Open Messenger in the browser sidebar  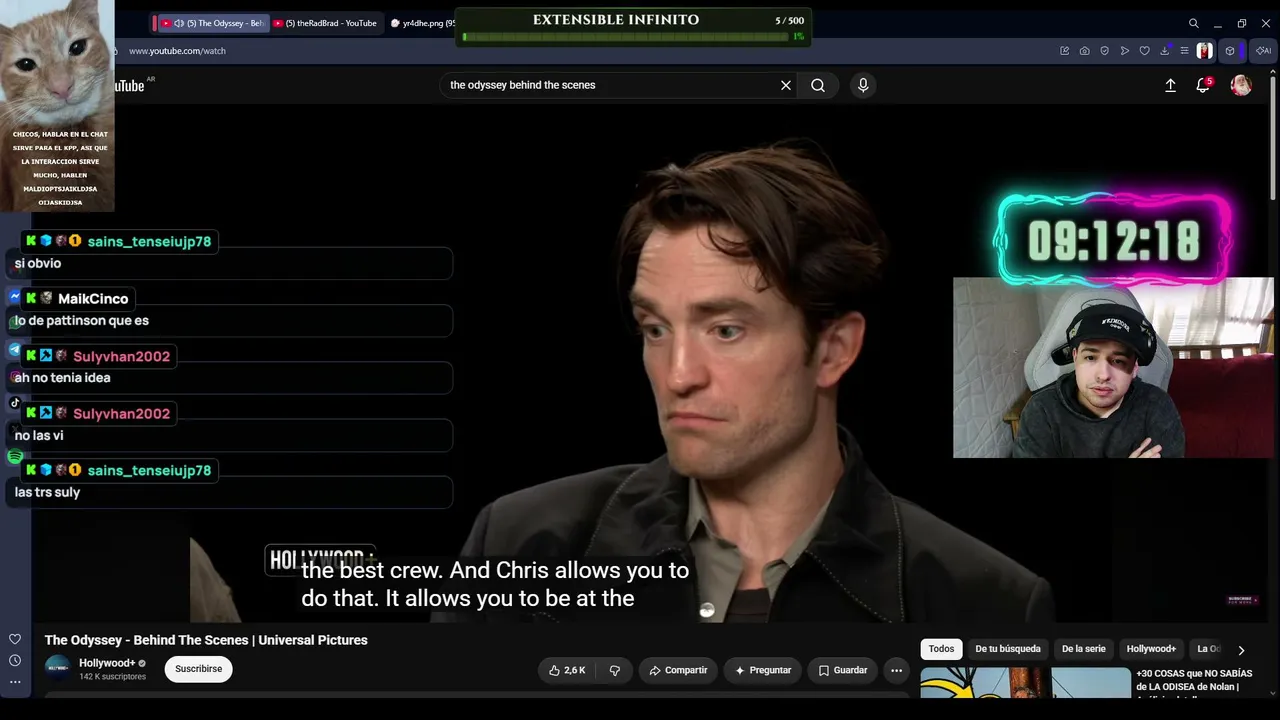15,297
